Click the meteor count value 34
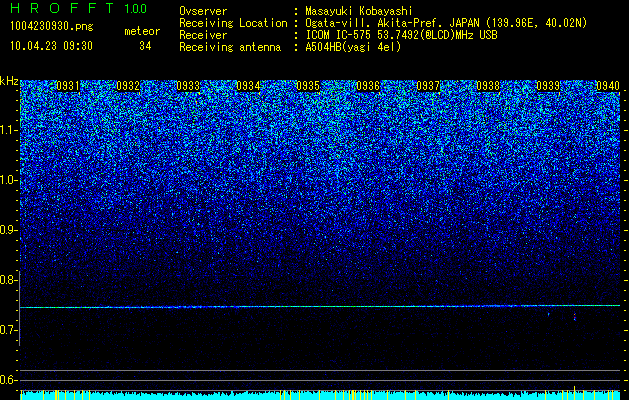 click(145, 46)
